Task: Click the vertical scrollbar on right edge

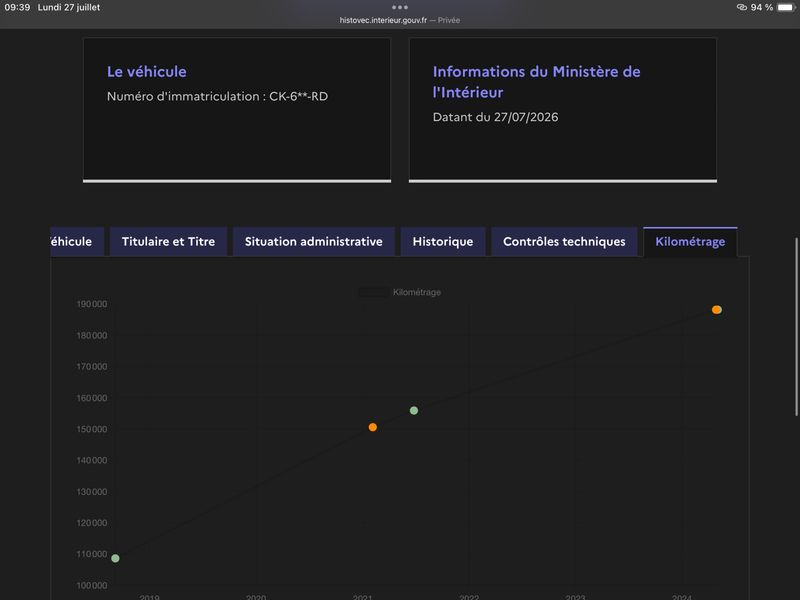Action: point(796,327)
